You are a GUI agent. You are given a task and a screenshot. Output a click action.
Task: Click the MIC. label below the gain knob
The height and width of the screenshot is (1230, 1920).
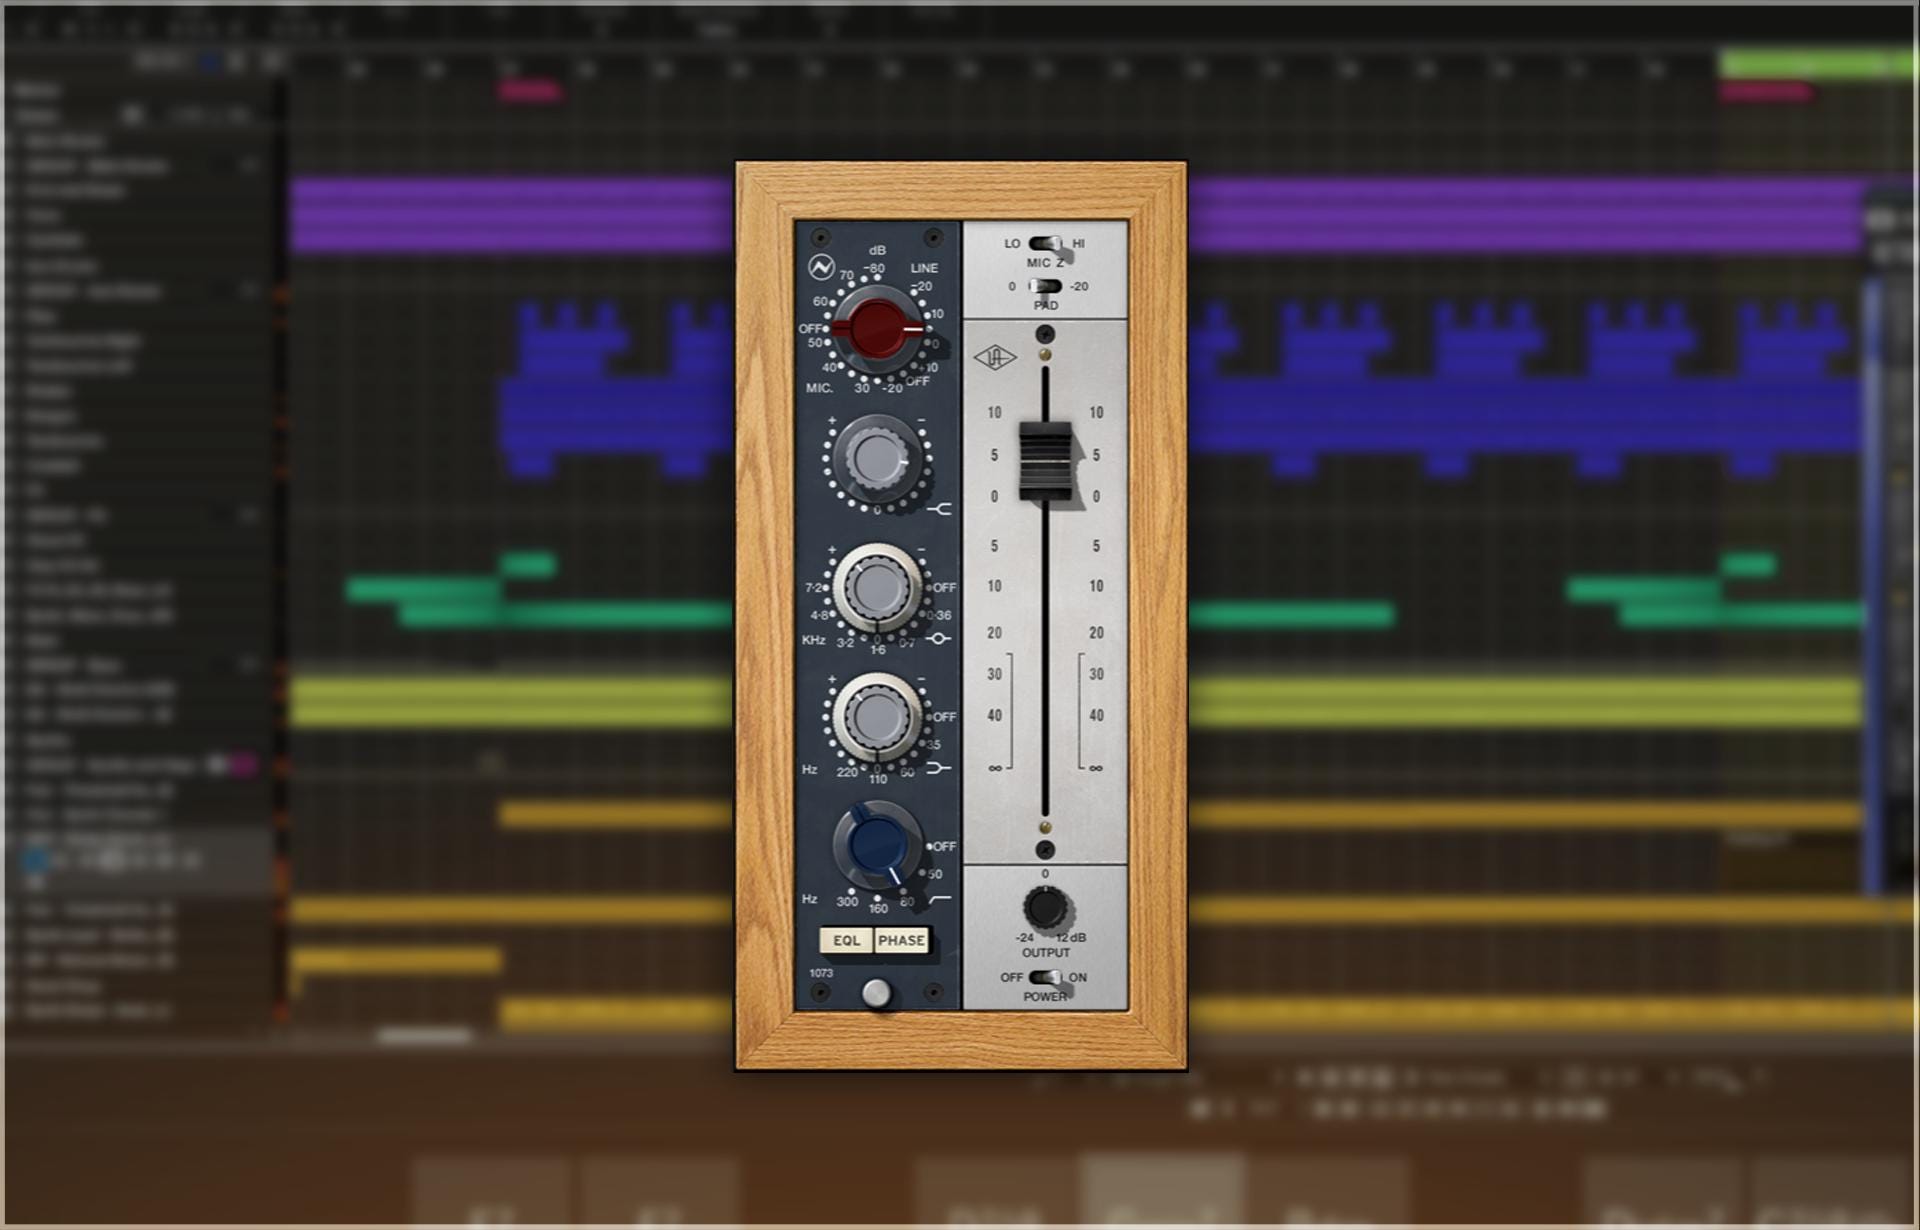[x=819, y=387]
